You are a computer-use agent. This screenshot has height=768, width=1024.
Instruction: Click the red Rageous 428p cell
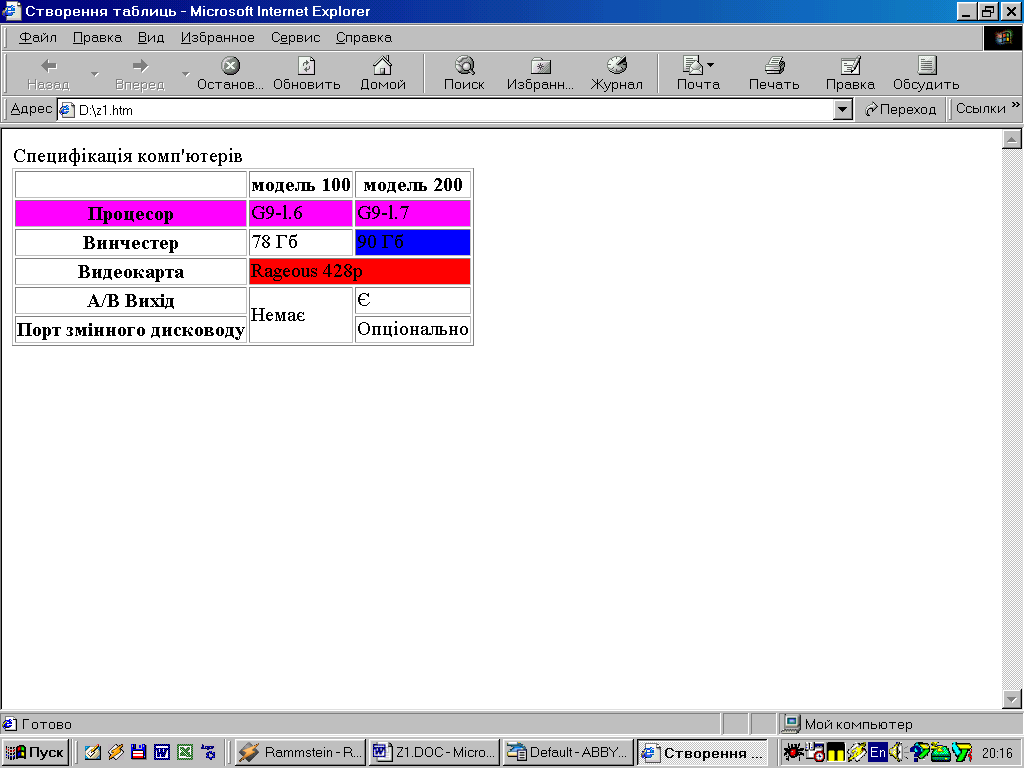pos(360,271)
